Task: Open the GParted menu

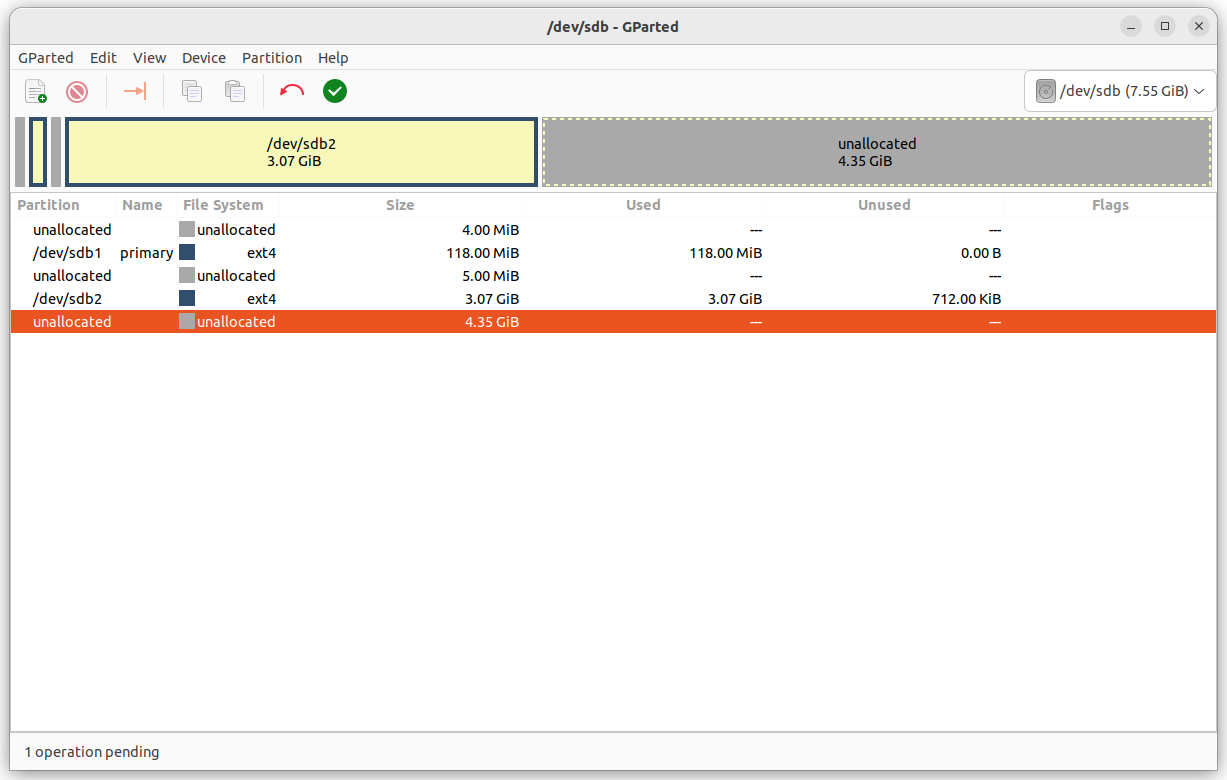Action: click(45, 58)
